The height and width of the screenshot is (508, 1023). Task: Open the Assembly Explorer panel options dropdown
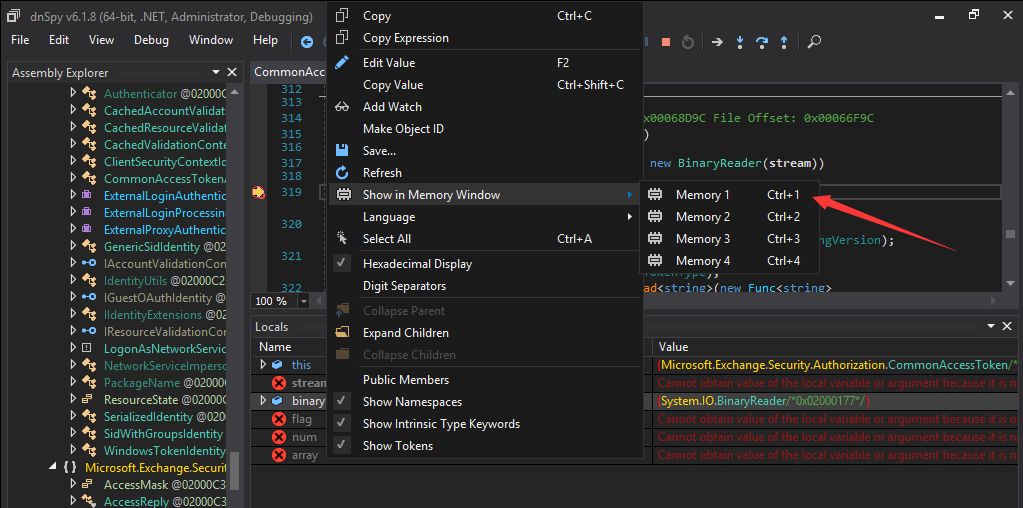[216, 72]
